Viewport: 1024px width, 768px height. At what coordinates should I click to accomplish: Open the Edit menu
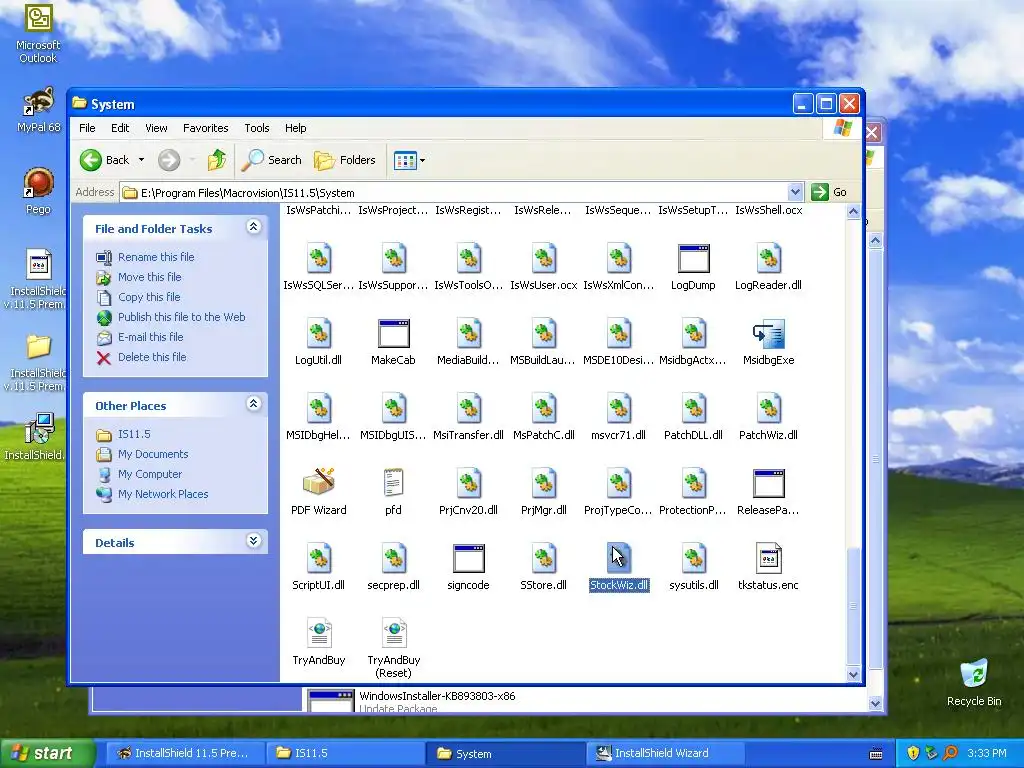(x=120, y=128)
